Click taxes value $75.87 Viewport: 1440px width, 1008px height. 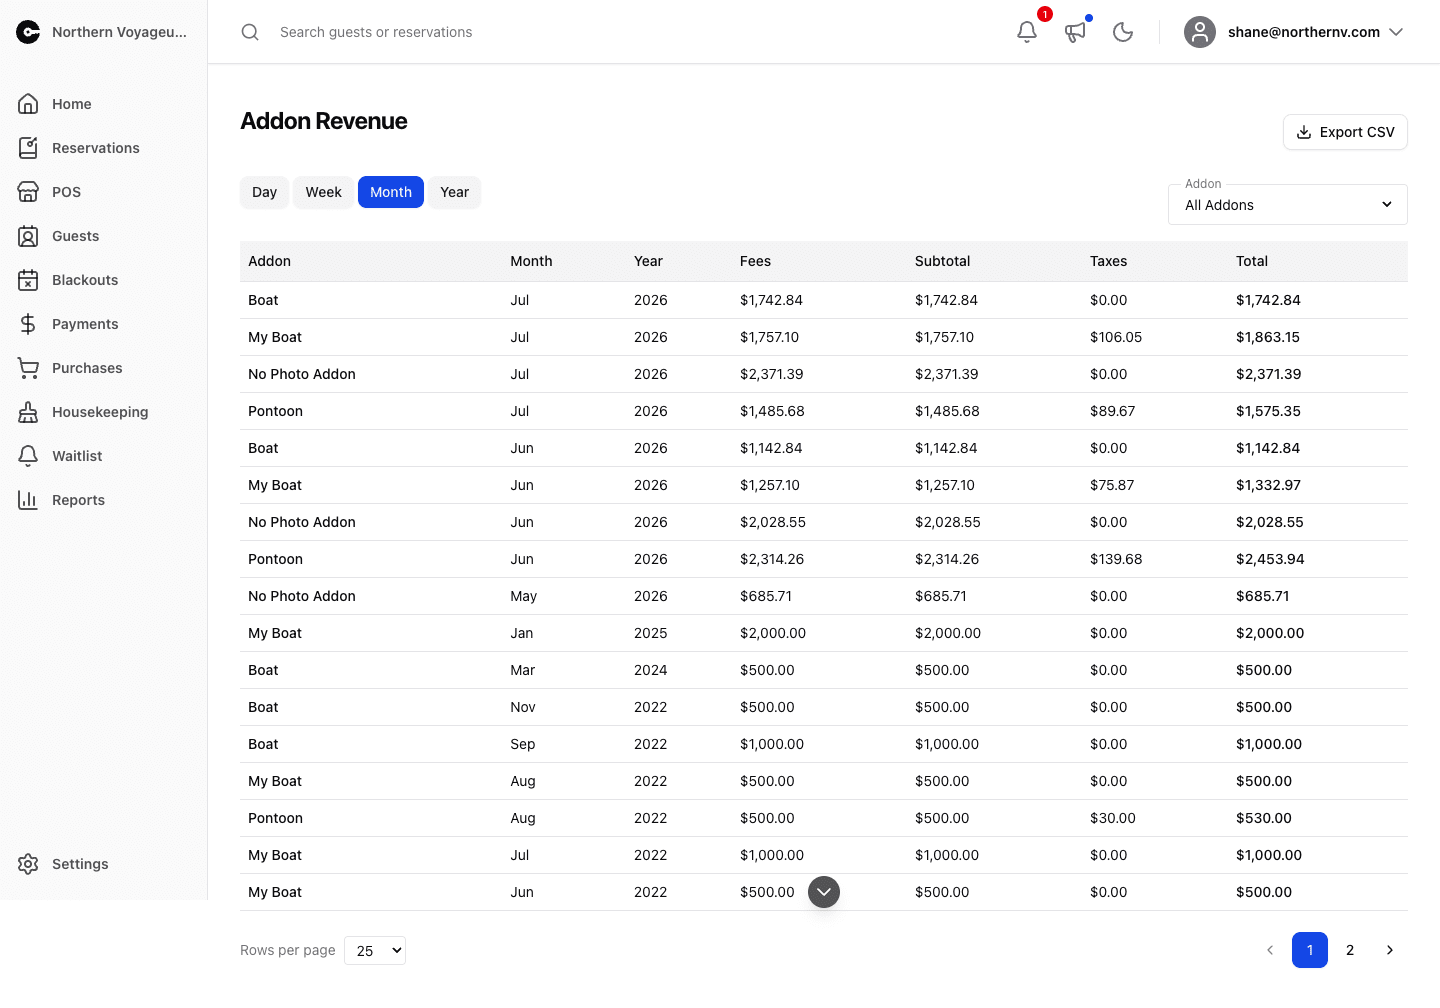(1112, 485)
